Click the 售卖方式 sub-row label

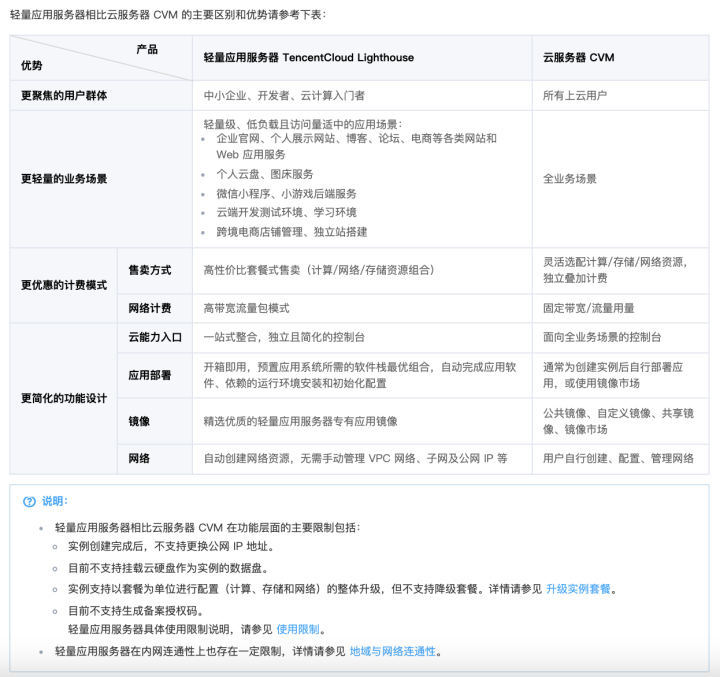(150, 270)
